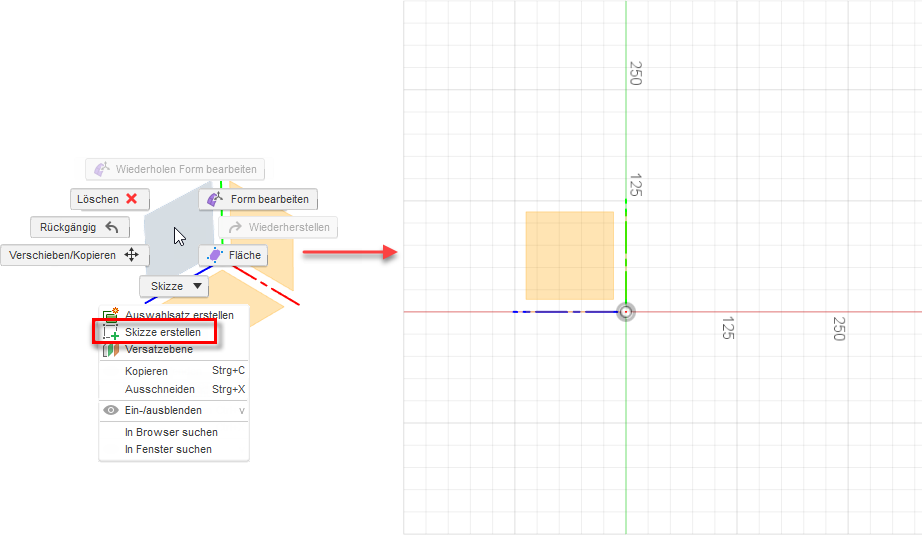Choose Kopieren in context menu

[146, 371]
